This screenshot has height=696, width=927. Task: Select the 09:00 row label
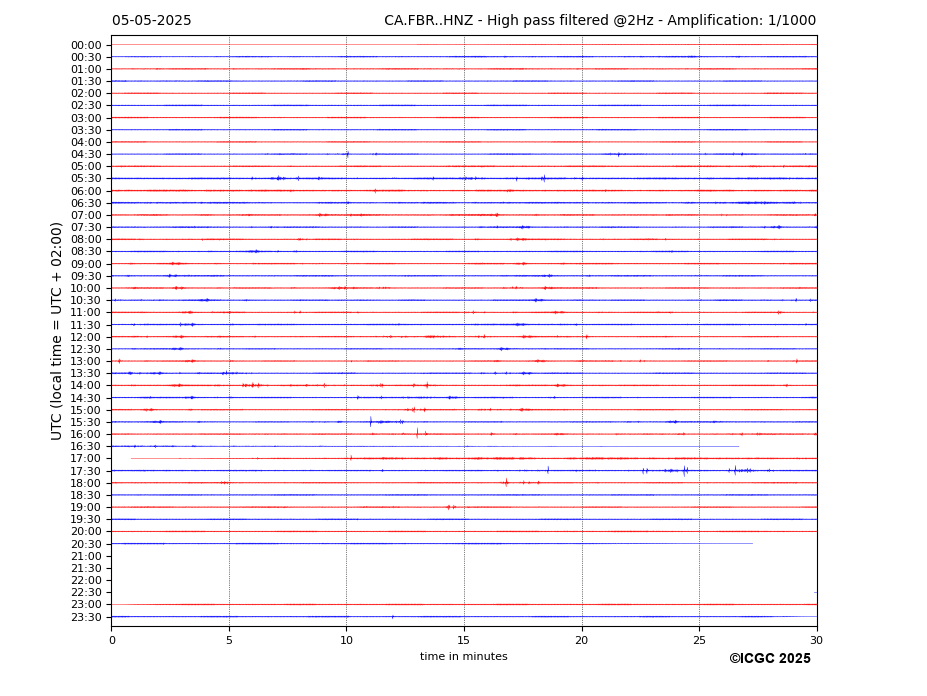[x=86, y=264]
